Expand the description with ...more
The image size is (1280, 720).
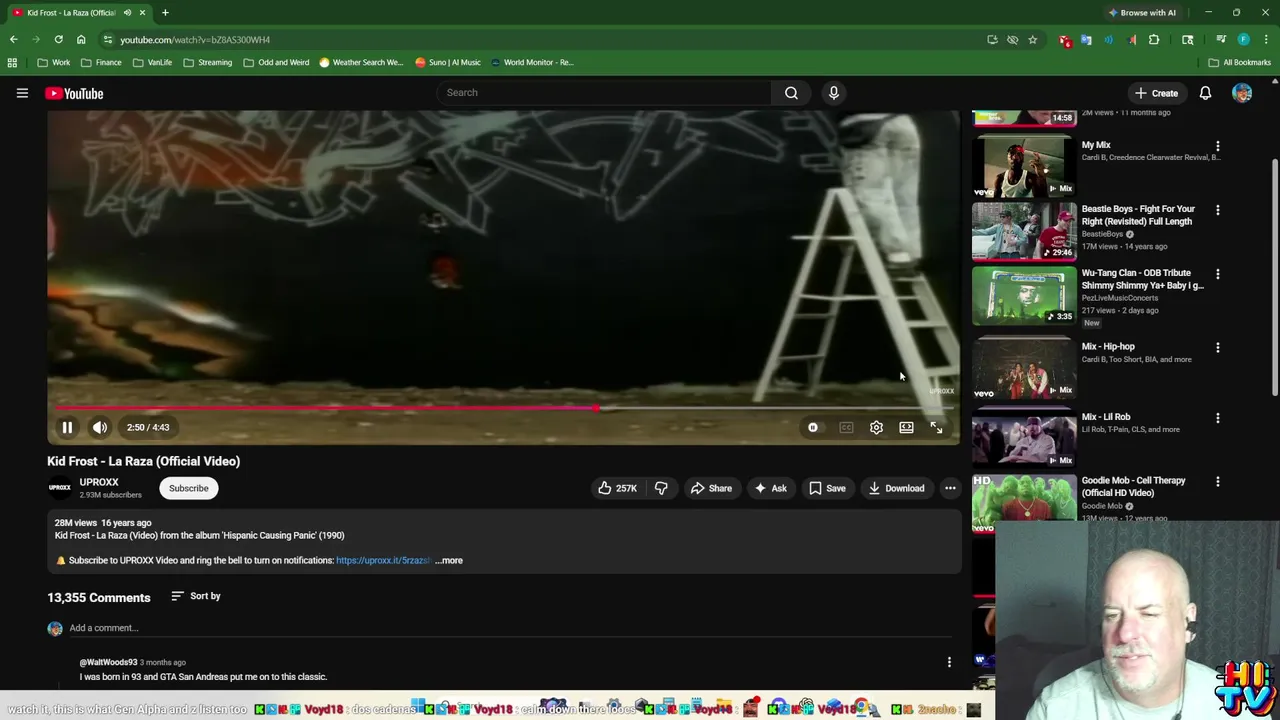[x=449, y=560]
